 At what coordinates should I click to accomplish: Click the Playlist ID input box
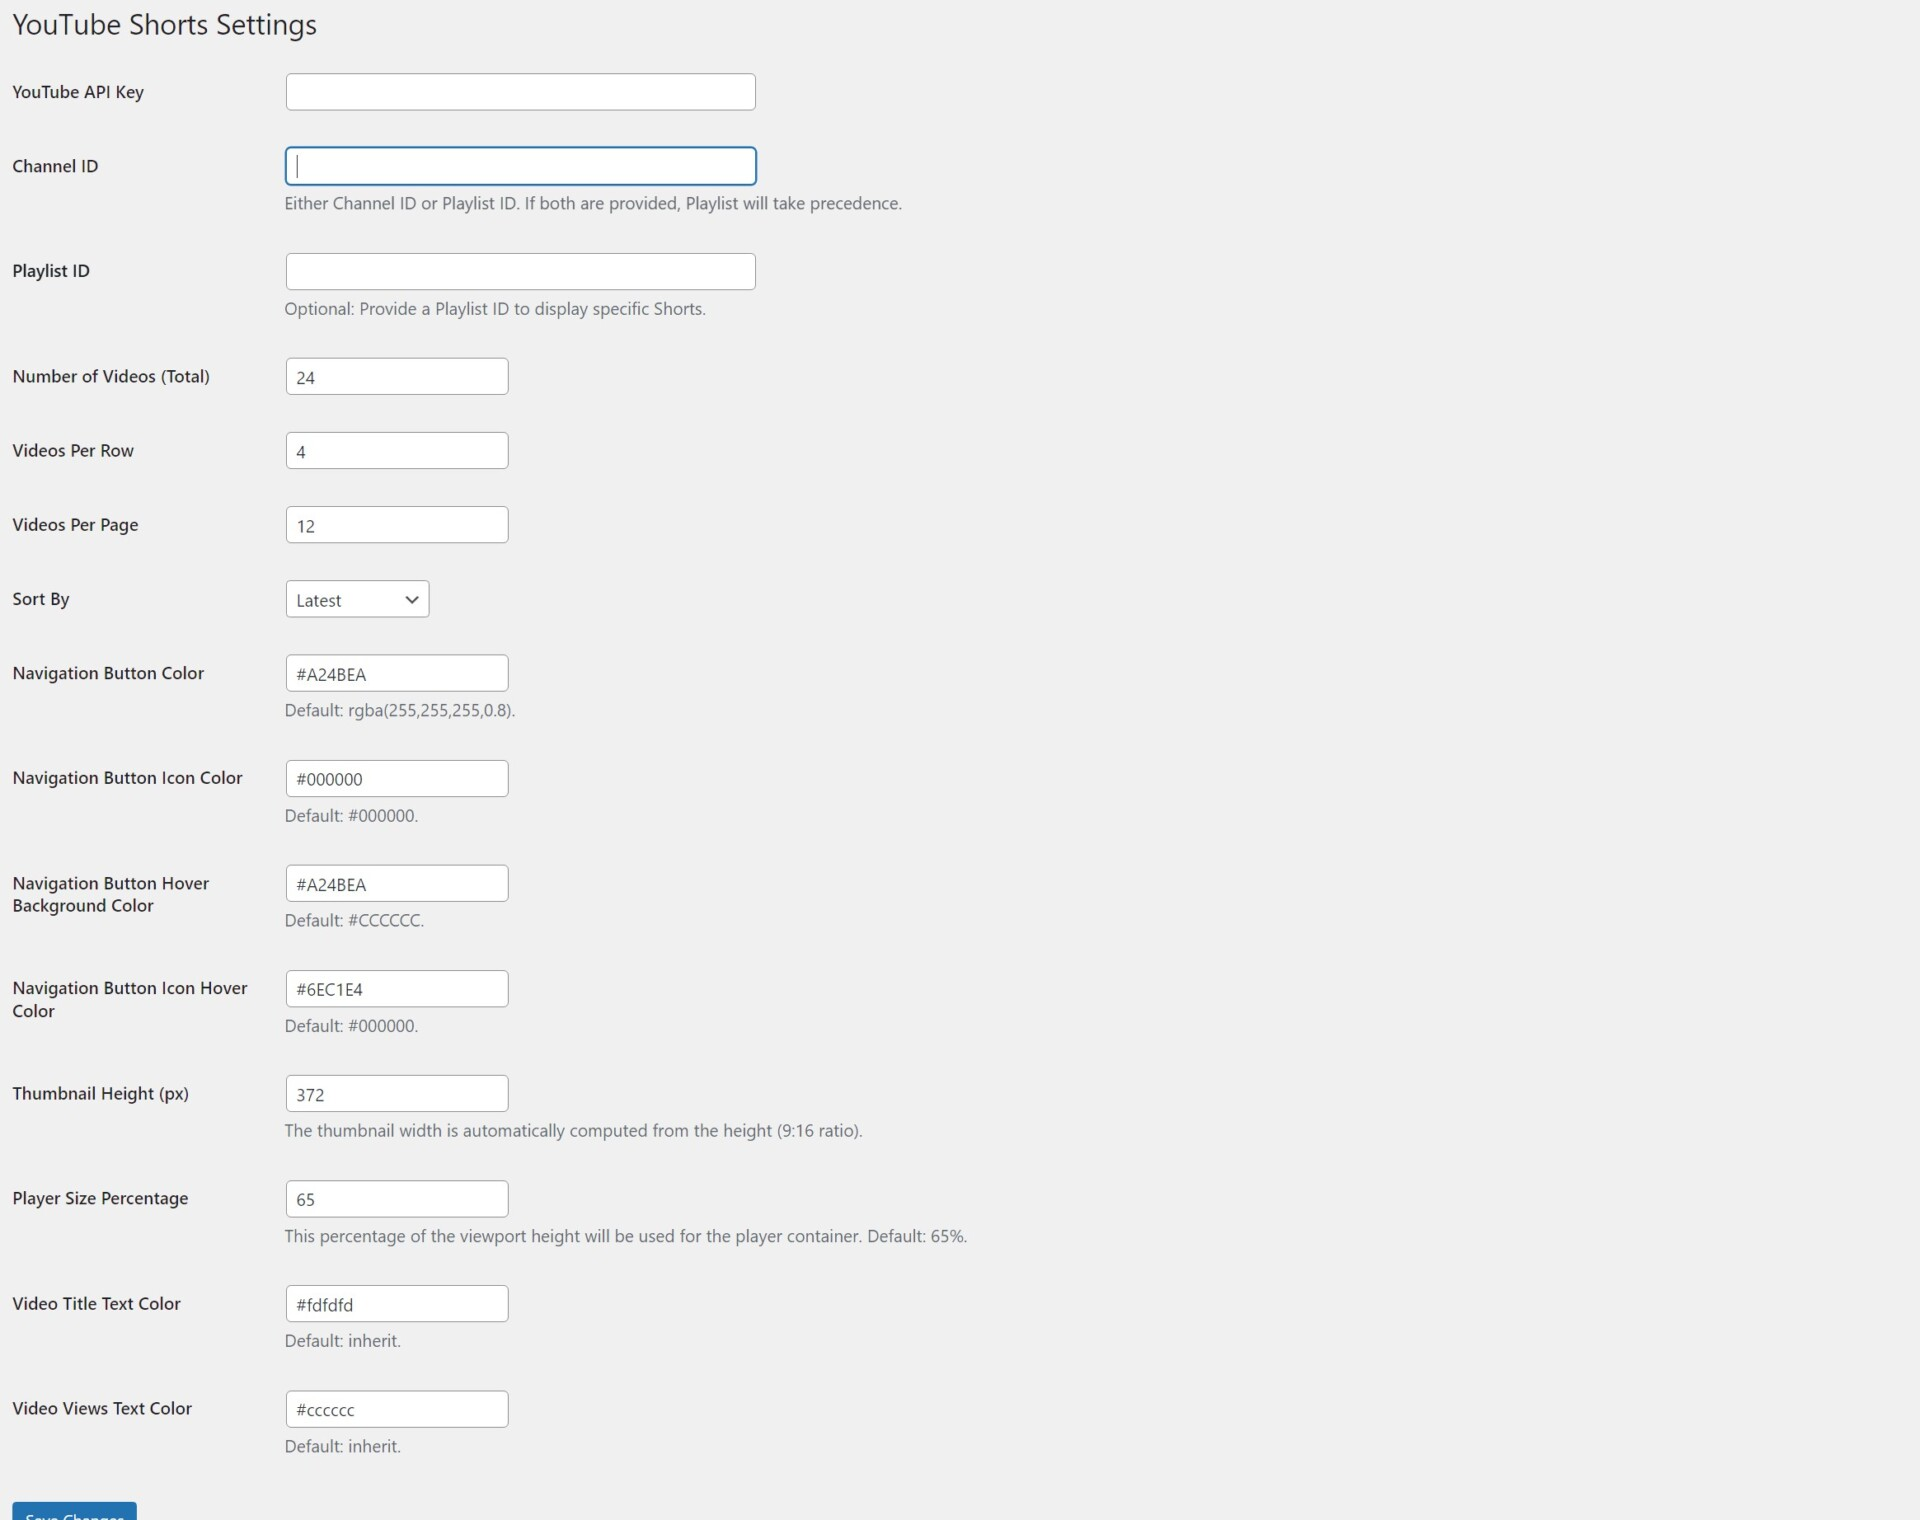(x=520, y=271)
